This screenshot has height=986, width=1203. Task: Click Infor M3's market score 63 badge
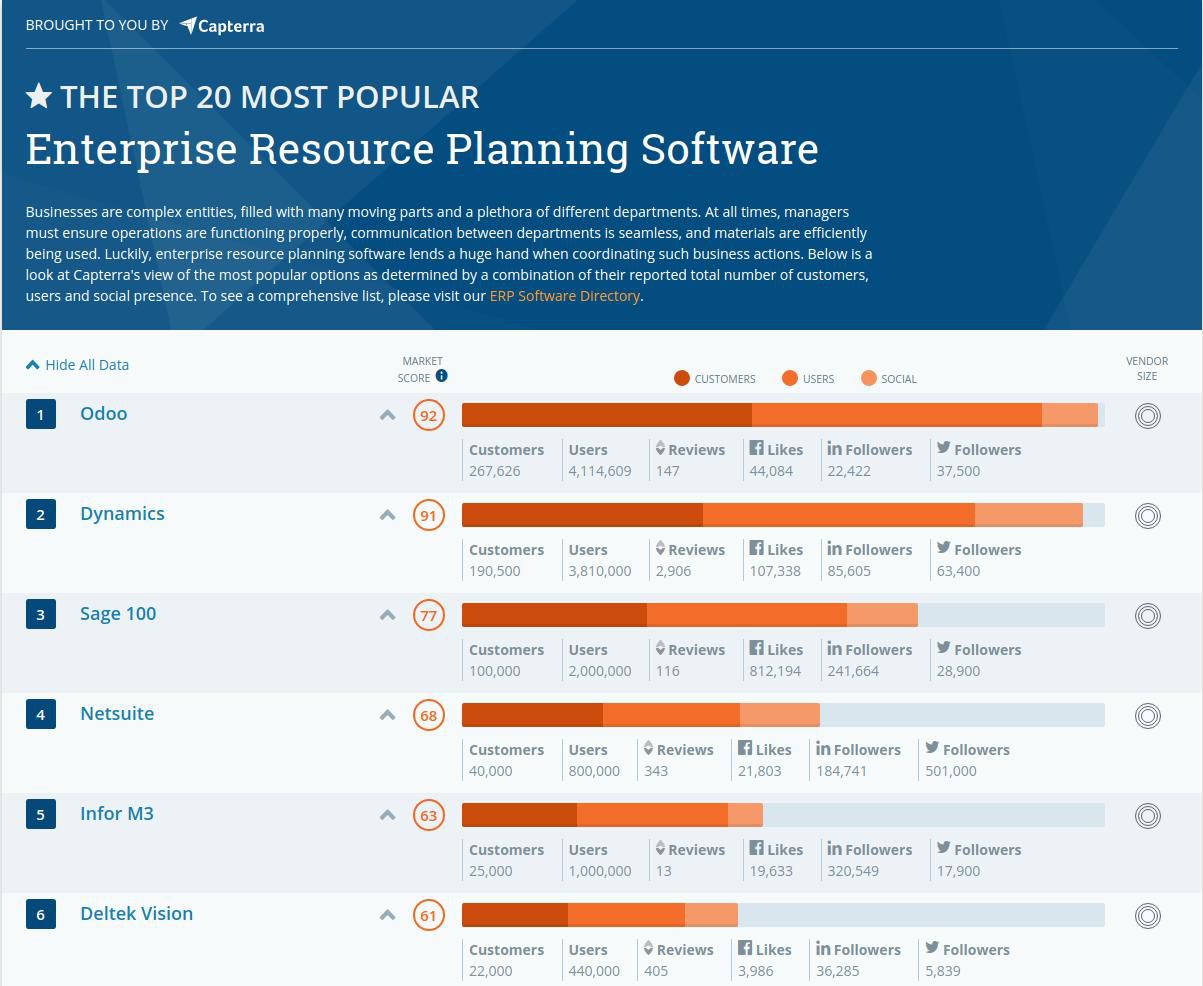(x=429, y=815)
